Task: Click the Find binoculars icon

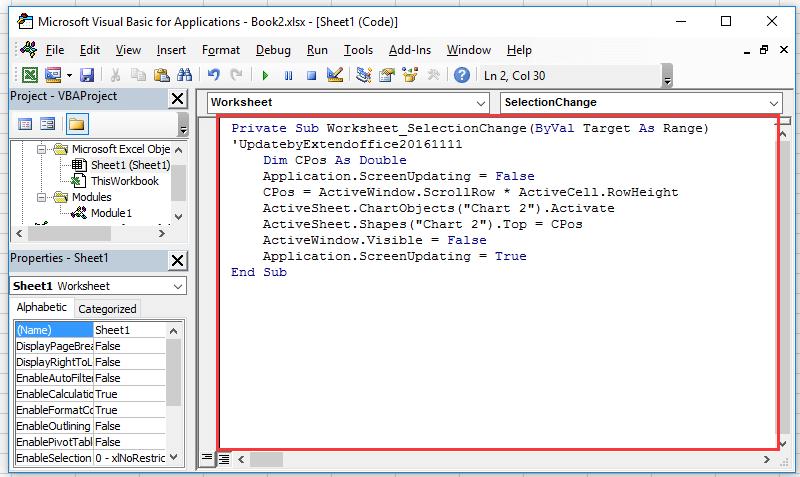Action: pyautogui.click(x=184, y=76)
